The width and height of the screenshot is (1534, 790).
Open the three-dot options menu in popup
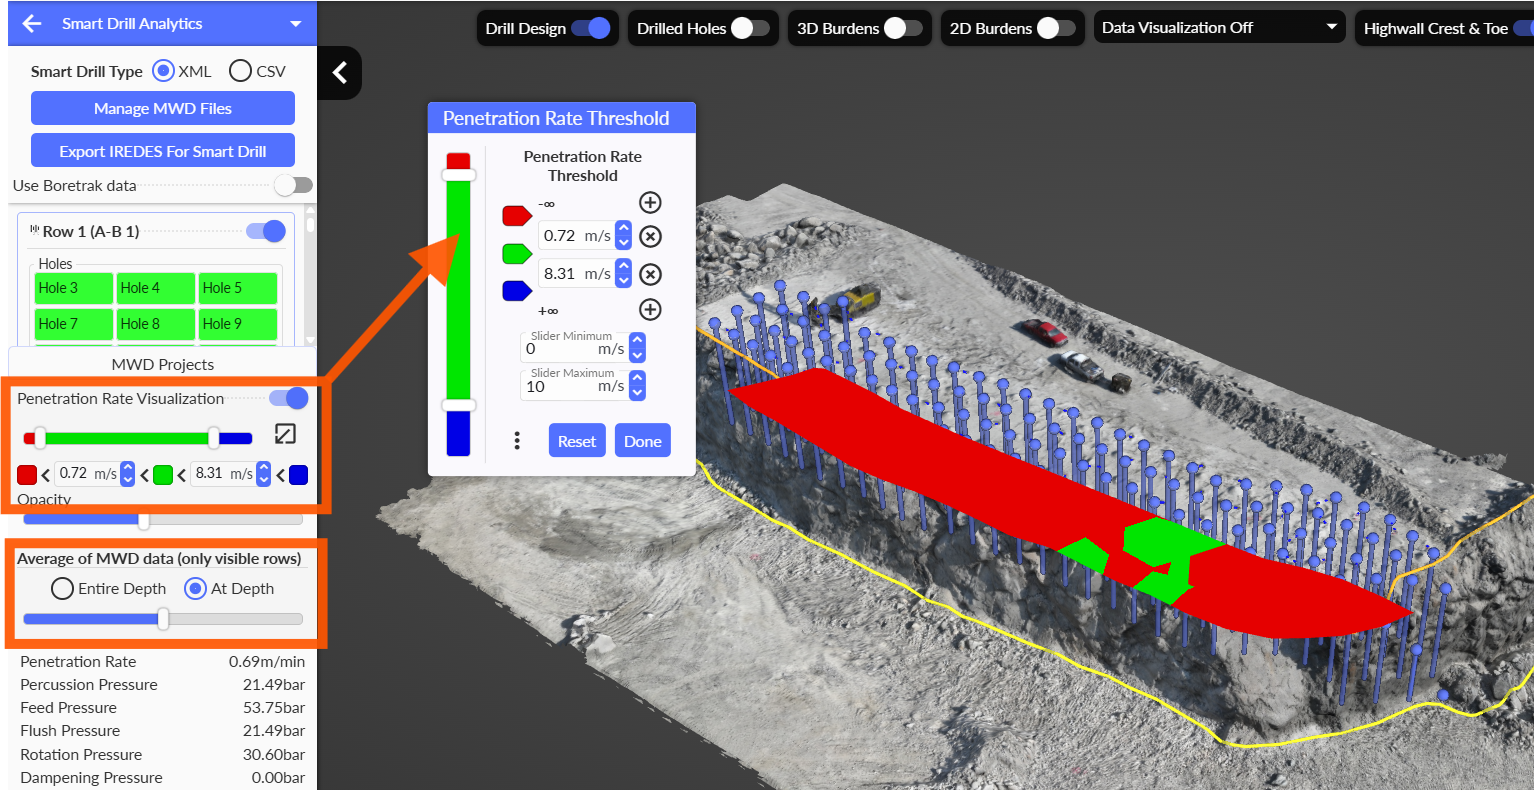pos(517,441)
